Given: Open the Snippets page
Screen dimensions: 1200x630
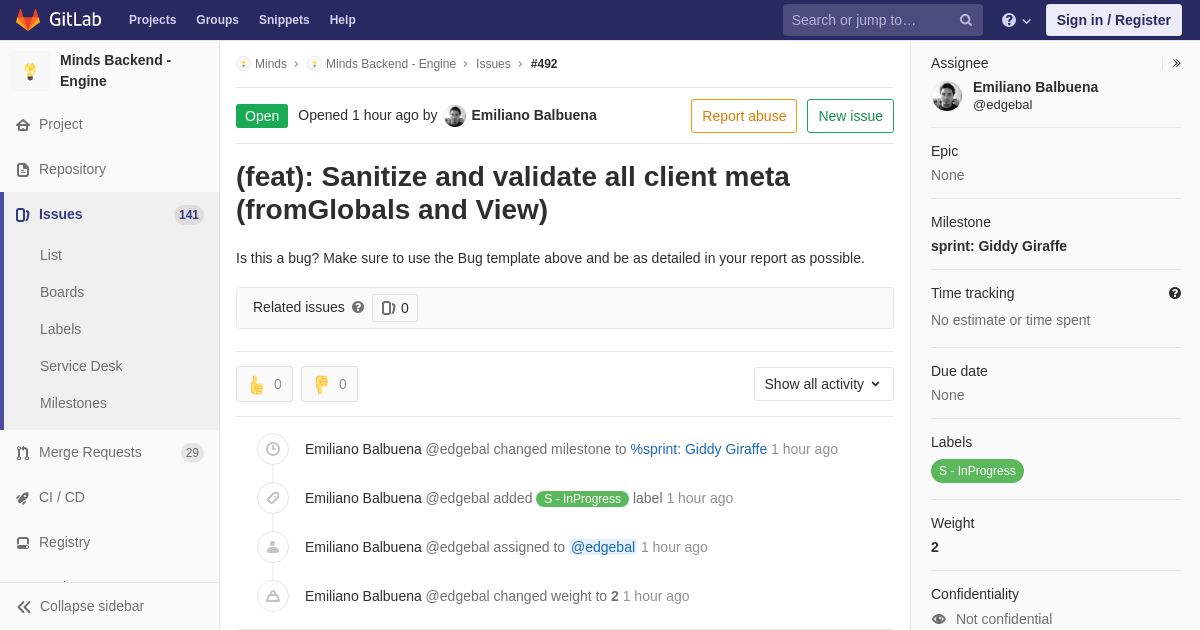Looking at the screenshot, I should [284, 20].
